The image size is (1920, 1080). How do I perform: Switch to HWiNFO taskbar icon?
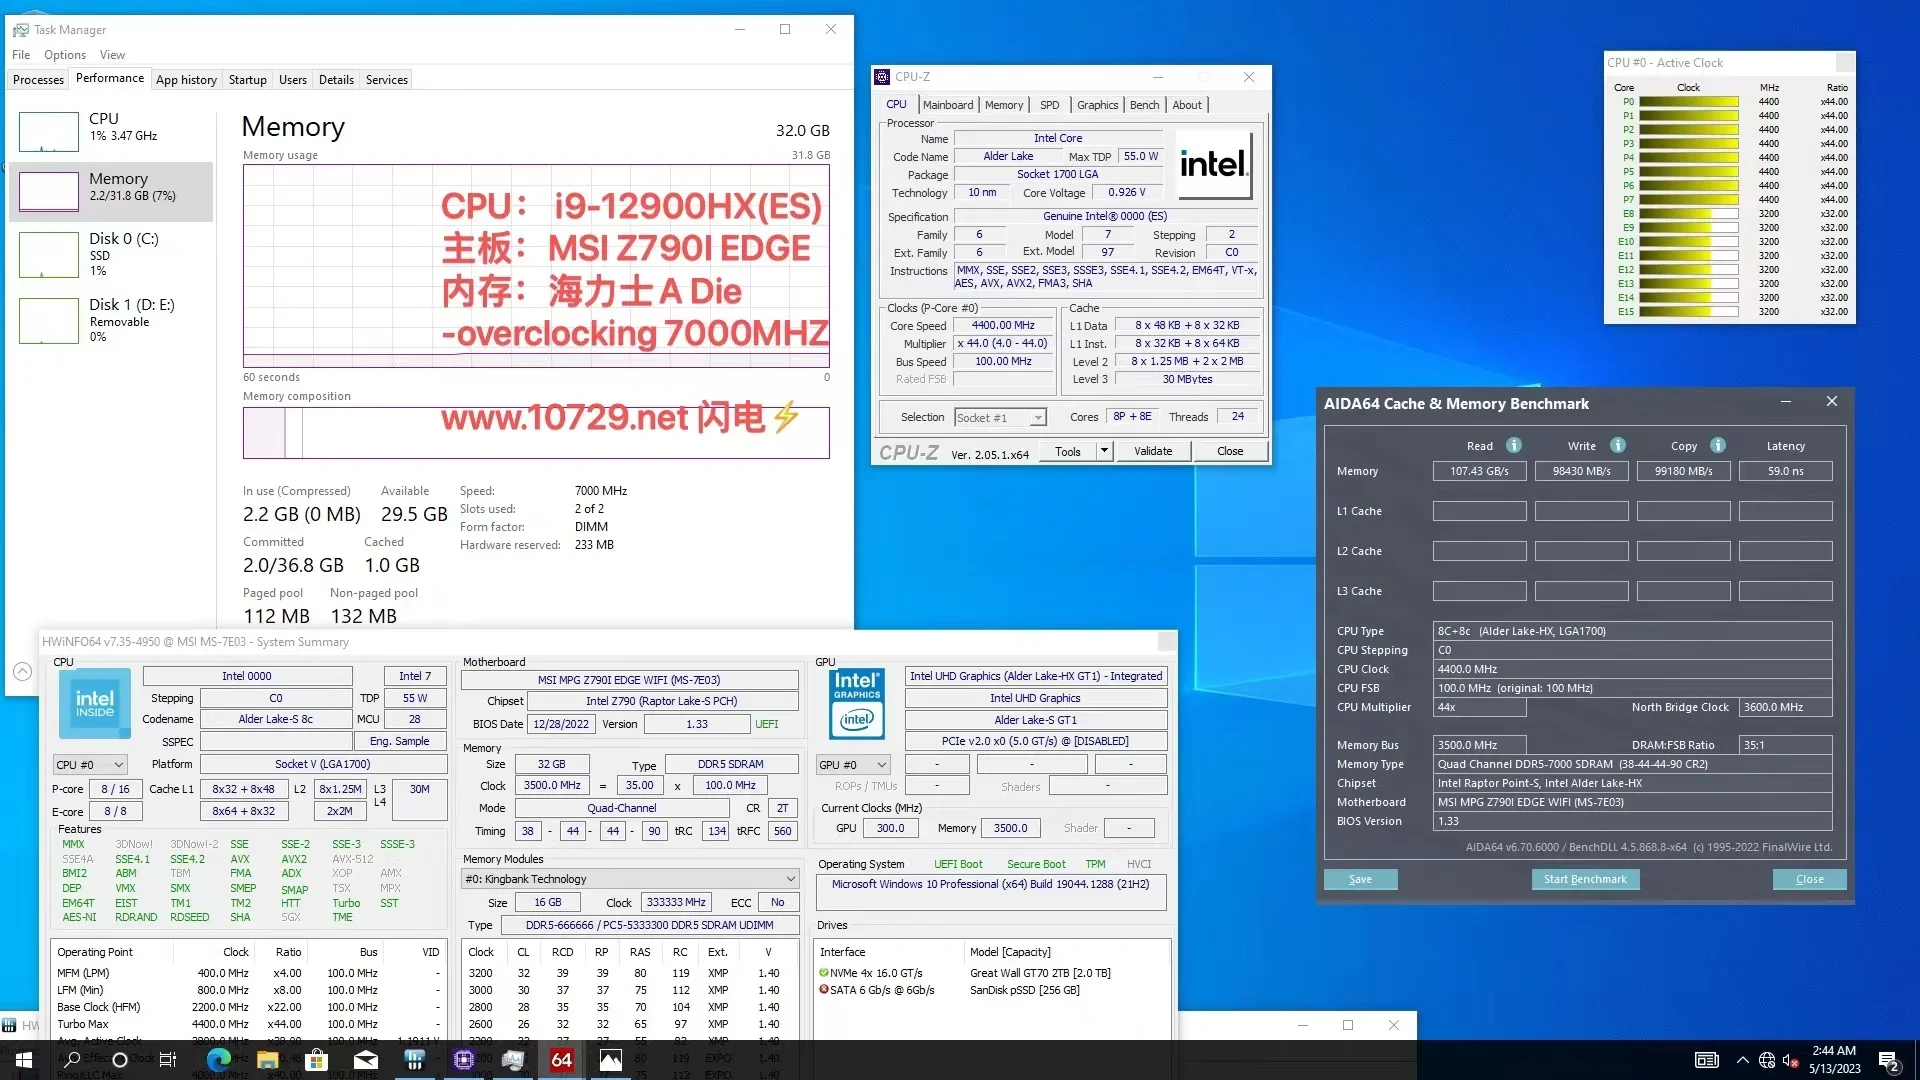point(414,1060)
